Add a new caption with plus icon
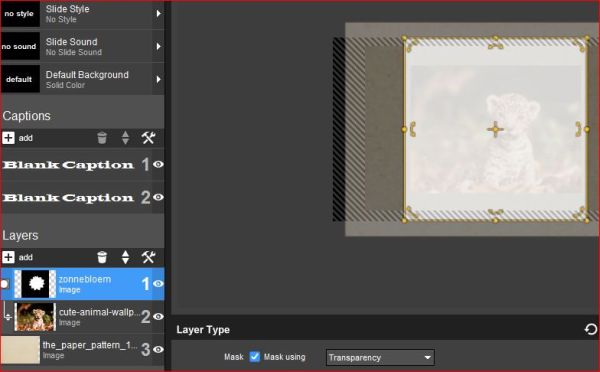The image size is (600, 372). coord(8,138)
